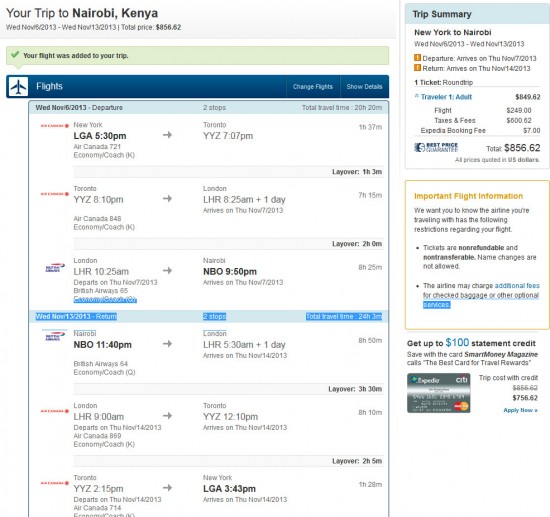Click 'Important Flight Information' heading
Viewport: 550px width, 517px height.
click(x=468, y=196)
